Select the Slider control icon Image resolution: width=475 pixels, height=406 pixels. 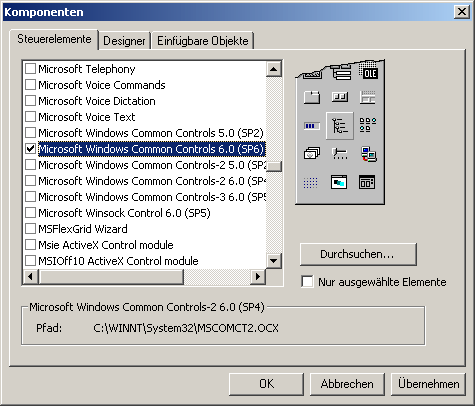[340, 154]
